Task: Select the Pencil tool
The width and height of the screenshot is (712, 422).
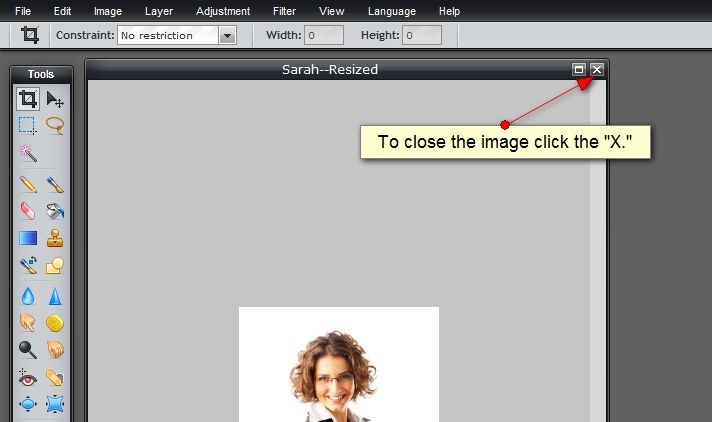Action: coord(27,184)
